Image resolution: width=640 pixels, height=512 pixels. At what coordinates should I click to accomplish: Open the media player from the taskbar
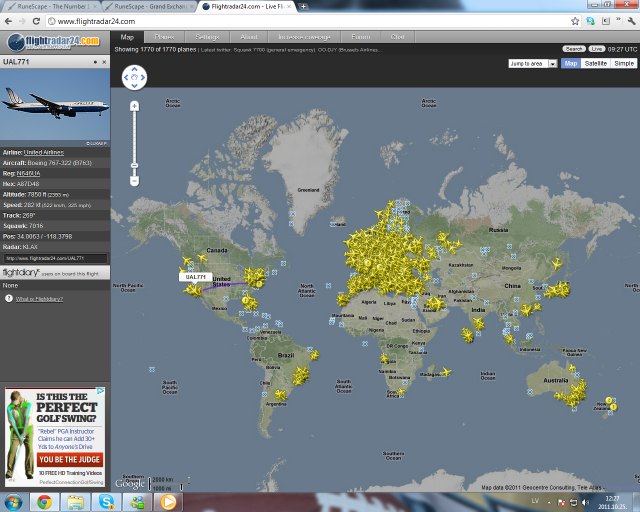coord(168,503)
